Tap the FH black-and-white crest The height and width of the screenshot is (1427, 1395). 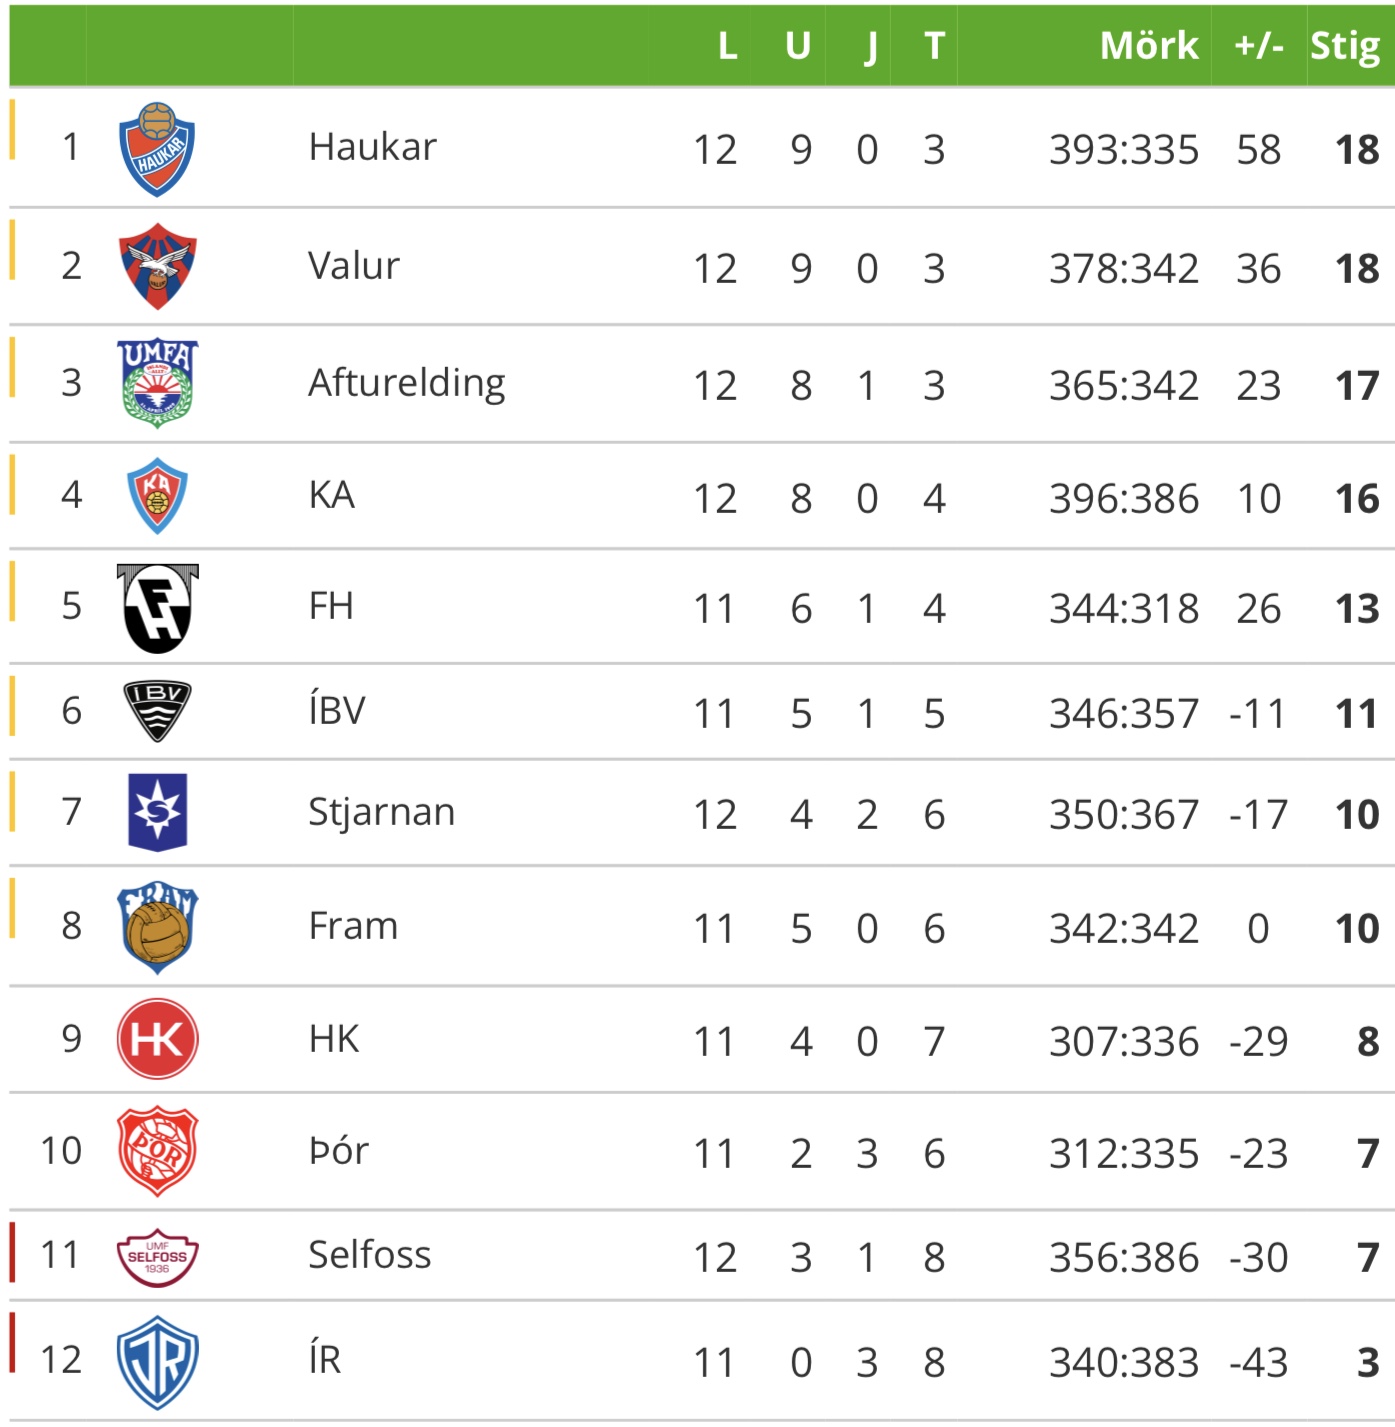point(157,608)
